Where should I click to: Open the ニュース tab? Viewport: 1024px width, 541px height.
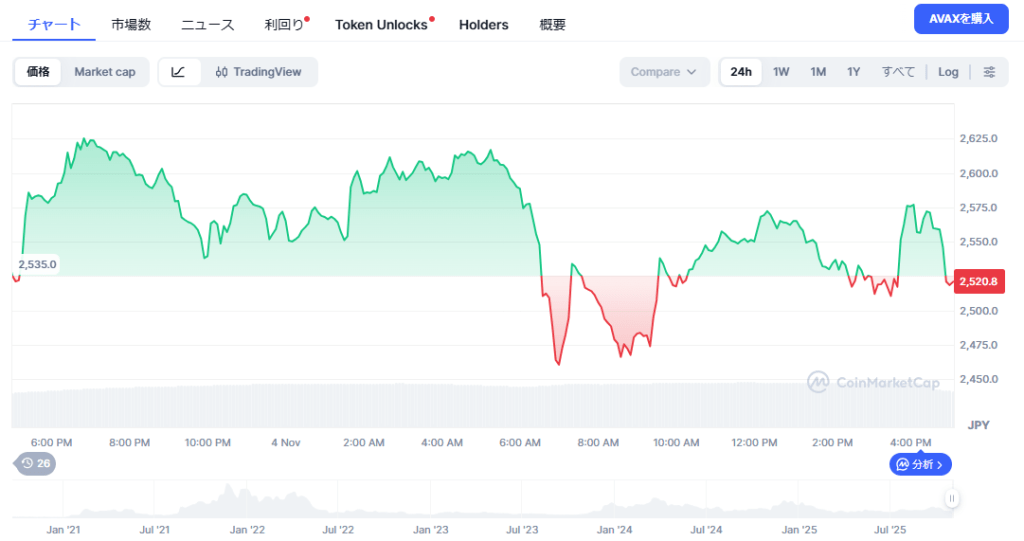(207, 25)
